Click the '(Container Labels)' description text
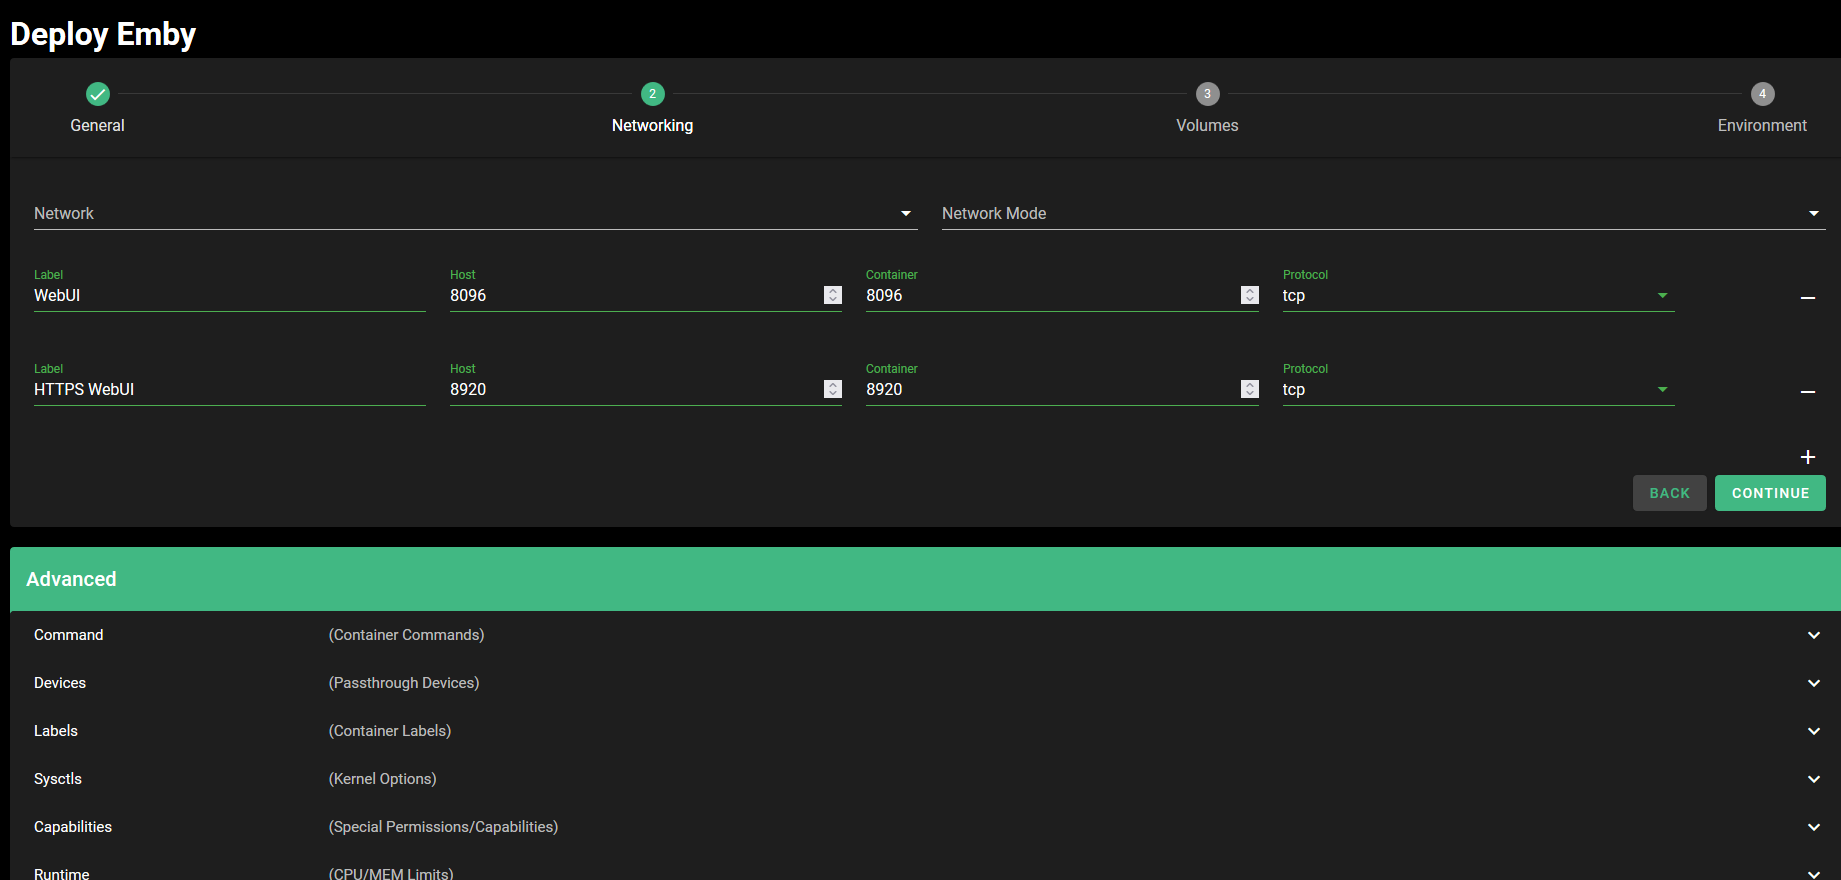 pyautogui.click(x=390, y=731)
